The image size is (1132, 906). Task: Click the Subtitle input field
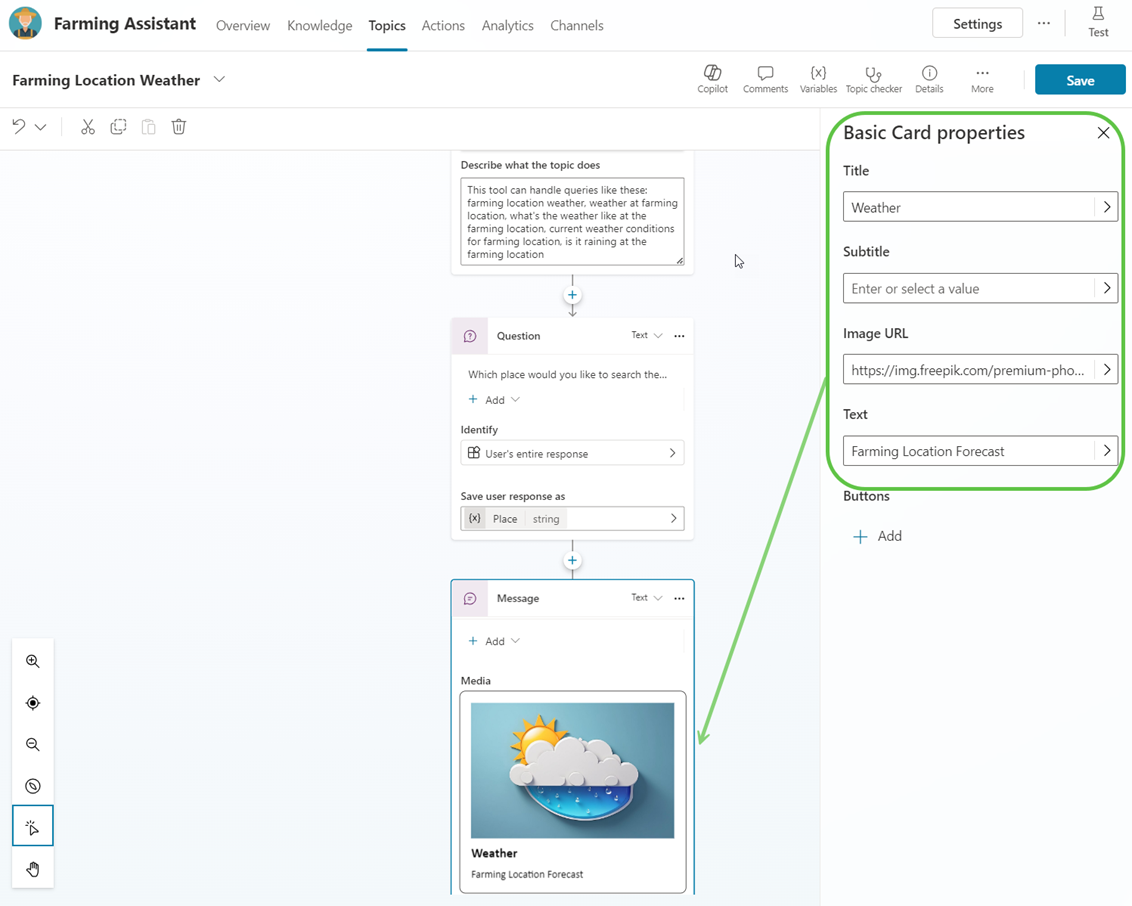pos(968,288)
